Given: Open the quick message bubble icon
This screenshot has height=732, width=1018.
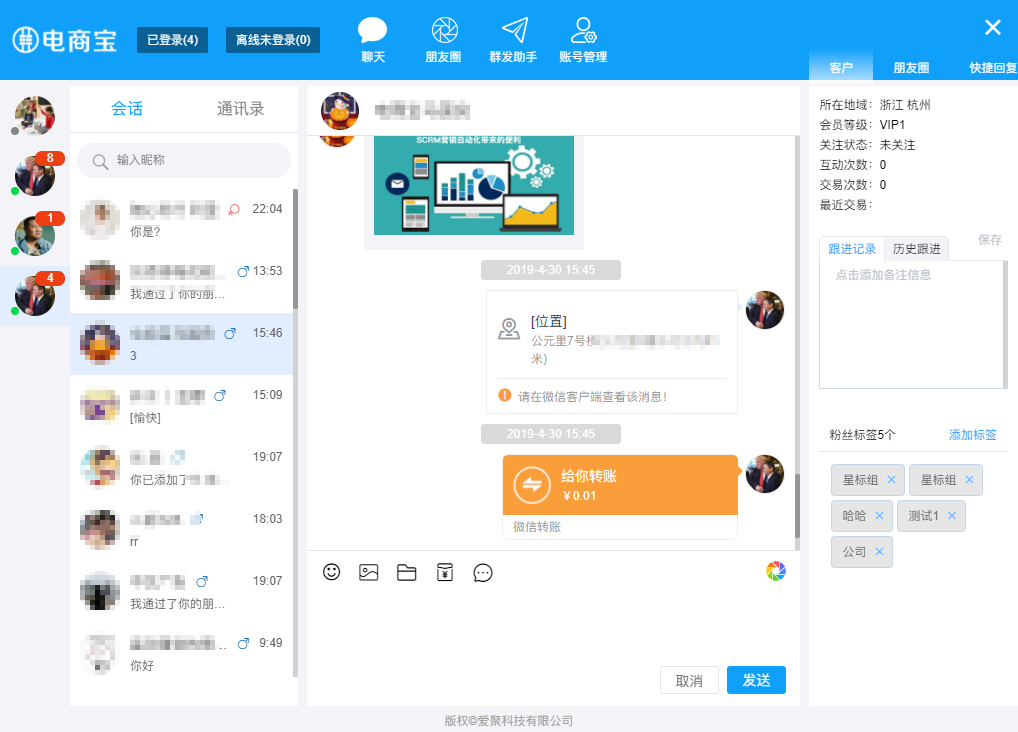Looking at the screenshot, I should pyautogui.click(x=483, y=572).
